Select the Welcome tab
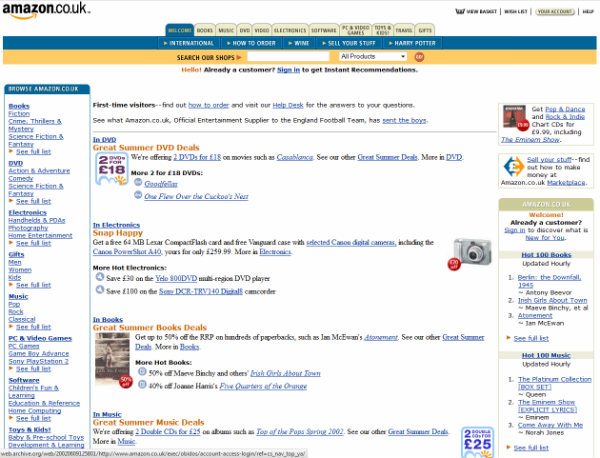The image size is (600, 458). pos(179,30)
